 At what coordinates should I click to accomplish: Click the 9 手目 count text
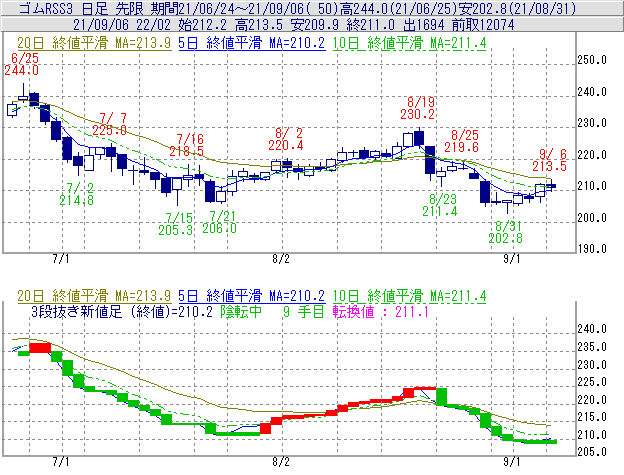(x=304, y=311)
